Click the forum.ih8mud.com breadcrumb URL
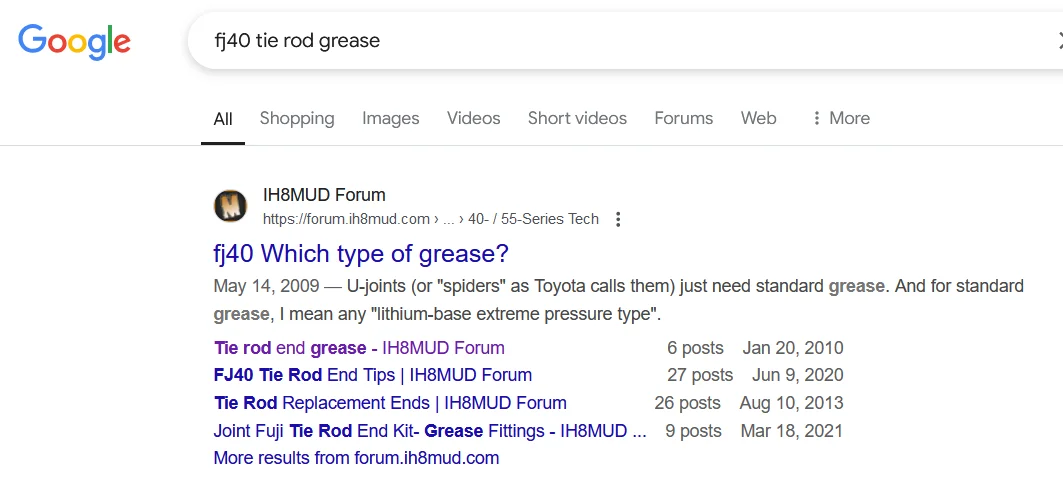This screenshot has height=493, width=1063. coord(430,219)
